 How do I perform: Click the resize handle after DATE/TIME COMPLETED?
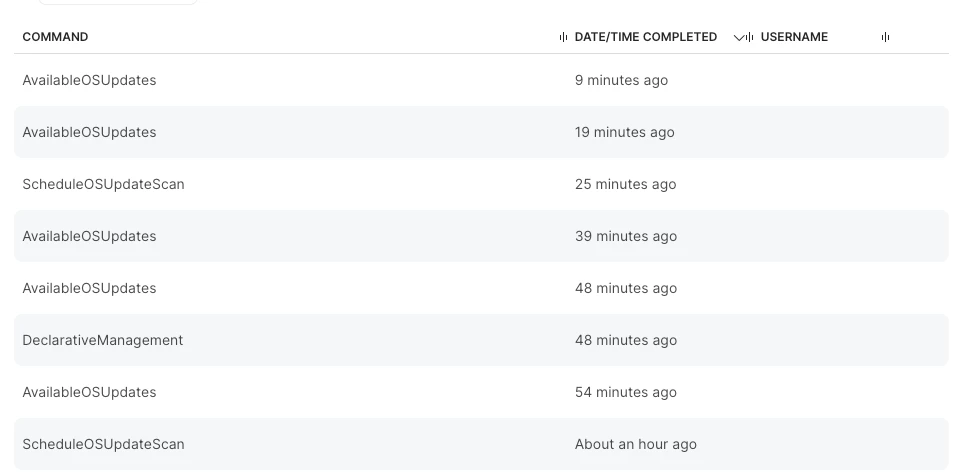coord(749,37)
